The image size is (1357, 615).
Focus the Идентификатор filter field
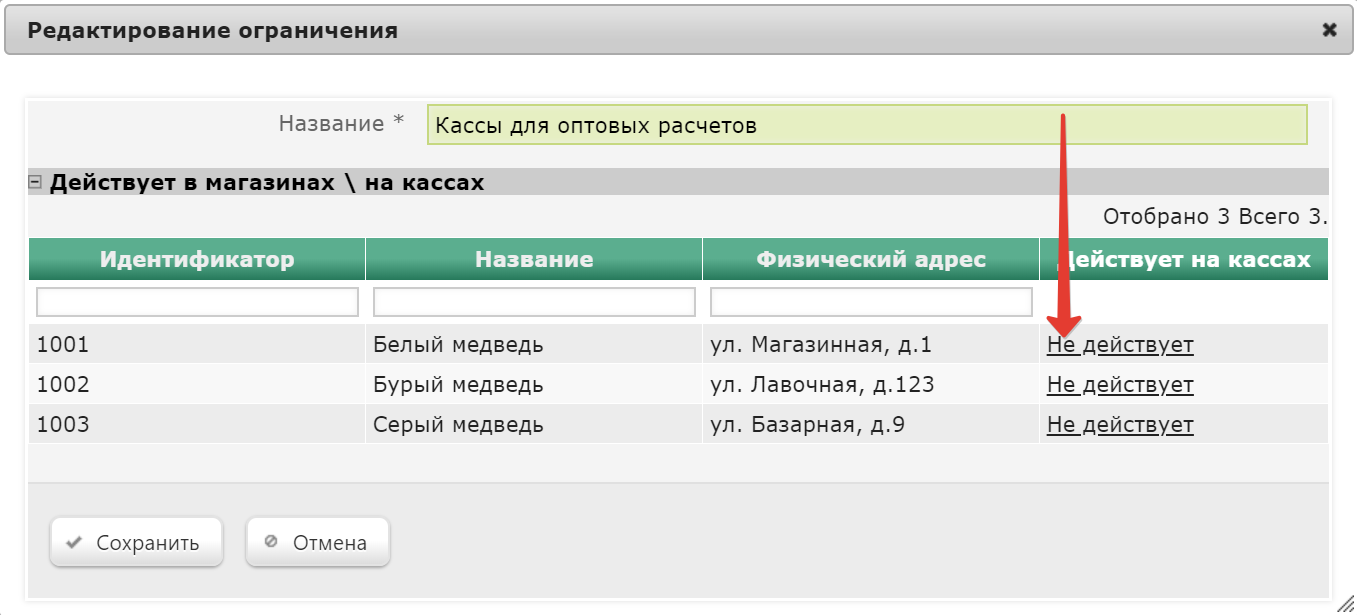[197, 302]
